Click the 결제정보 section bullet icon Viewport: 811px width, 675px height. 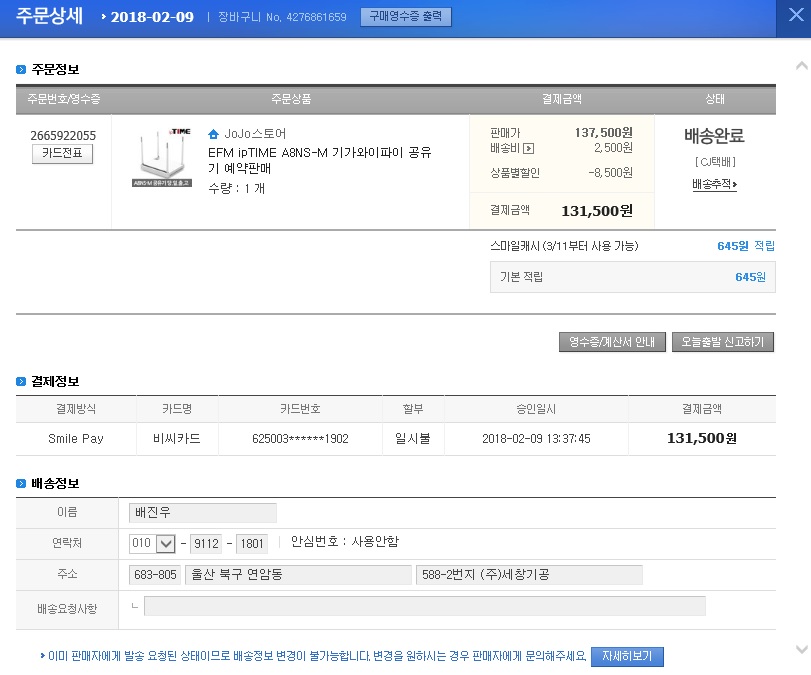tap(21, 382)
